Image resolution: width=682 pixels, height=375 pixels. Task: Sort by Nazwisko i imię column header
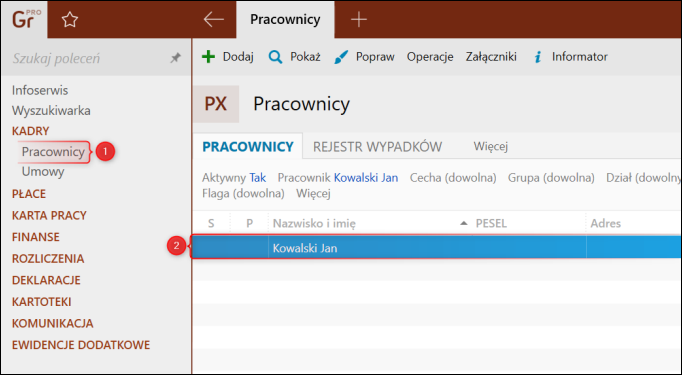tap(314, 224)
